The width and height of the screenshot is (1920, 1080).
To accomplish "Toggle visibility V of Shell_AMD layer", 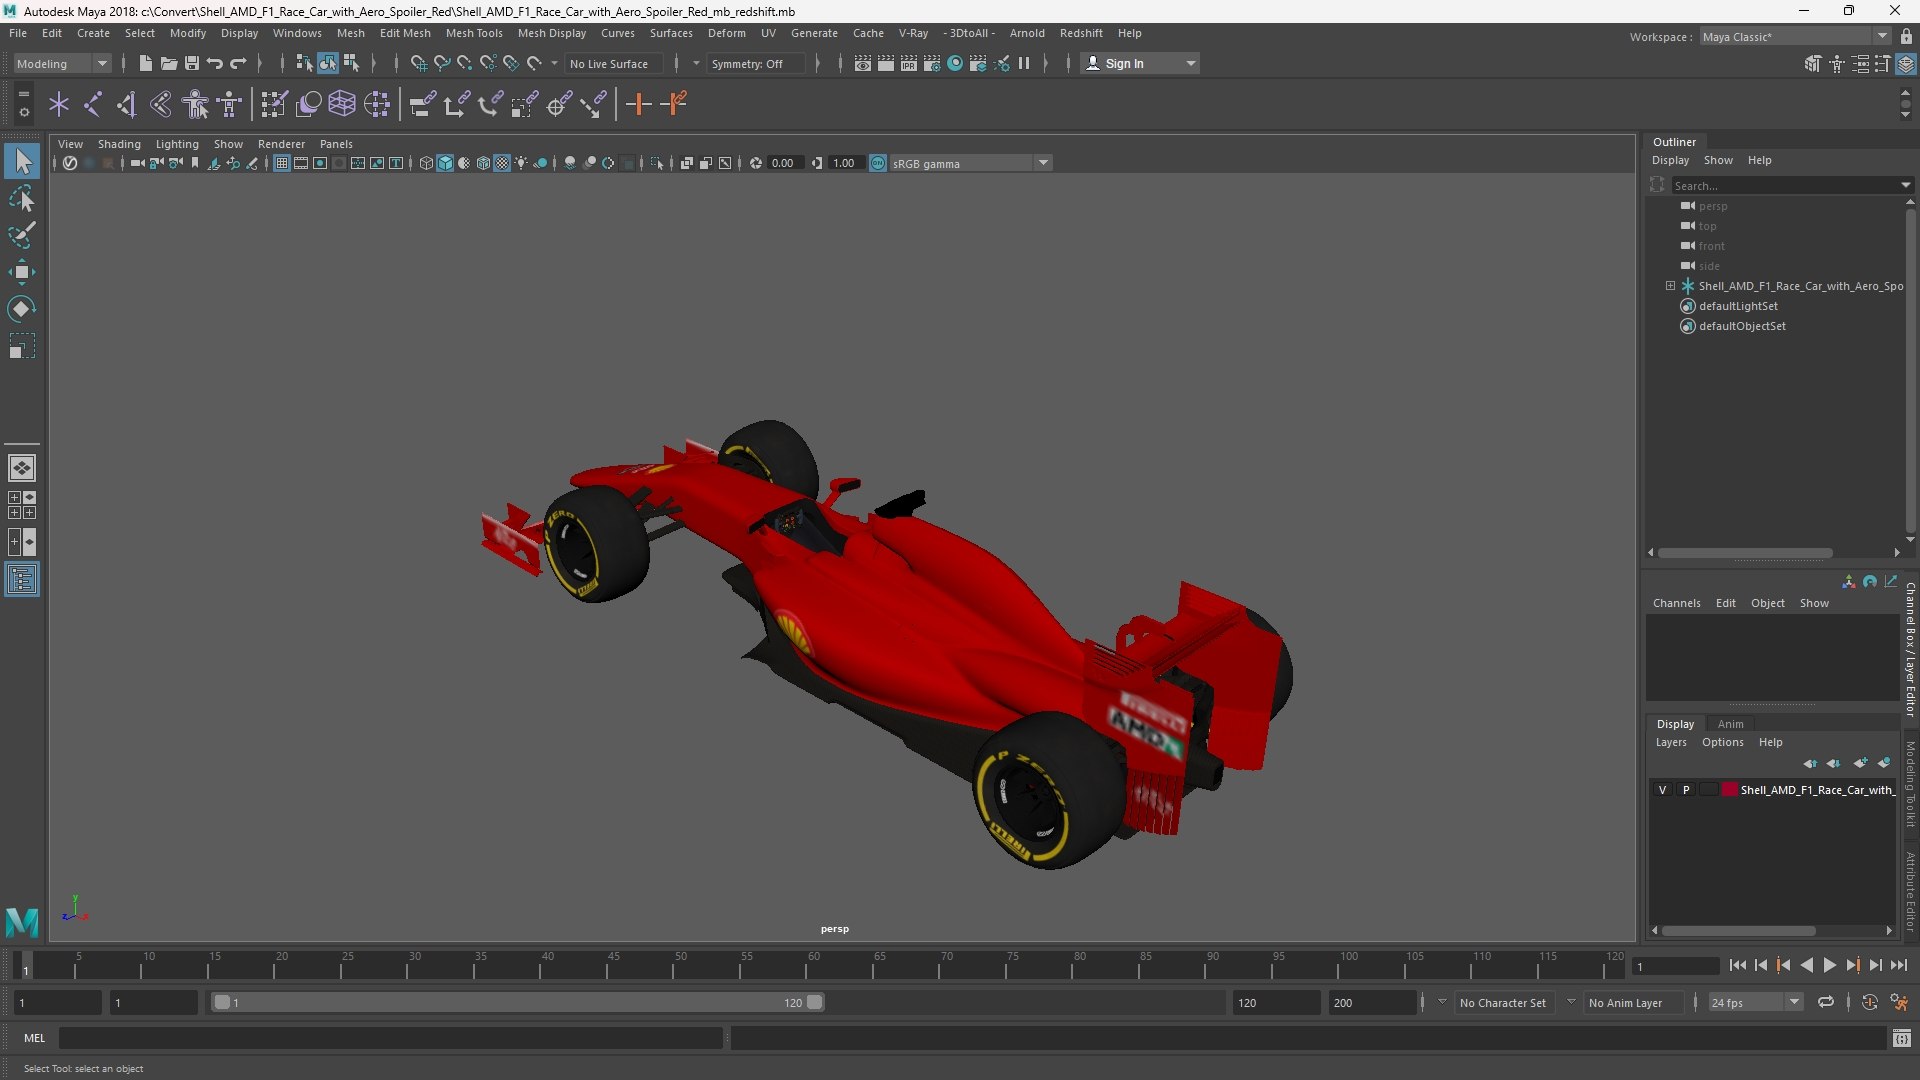I will 1663,790.
